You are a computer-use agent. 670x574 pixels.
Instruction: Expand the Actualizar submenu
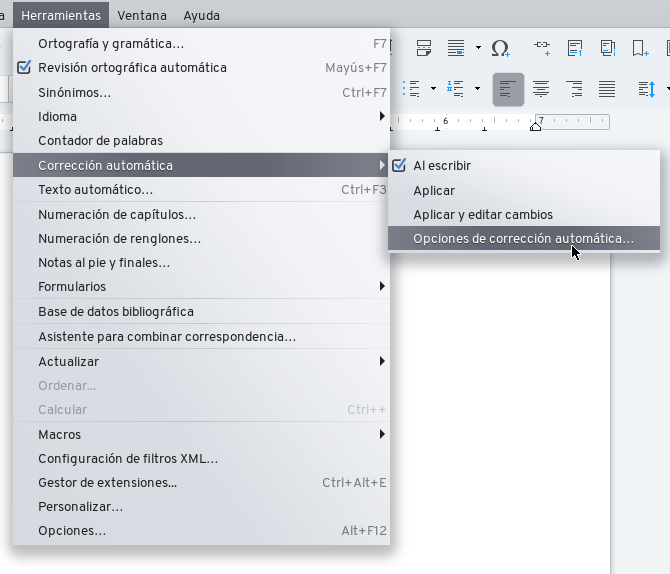(x=201, y=362)
